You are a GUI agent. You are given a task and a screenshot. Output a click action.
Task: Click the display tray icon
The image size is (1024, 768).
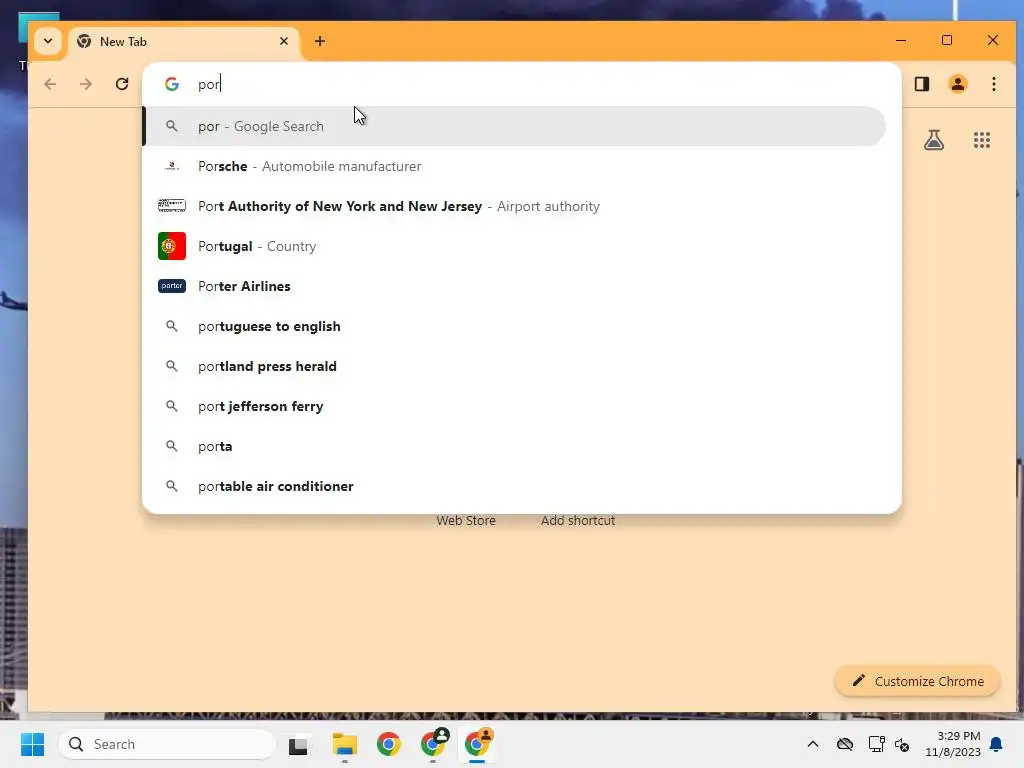tap(876, 744)
